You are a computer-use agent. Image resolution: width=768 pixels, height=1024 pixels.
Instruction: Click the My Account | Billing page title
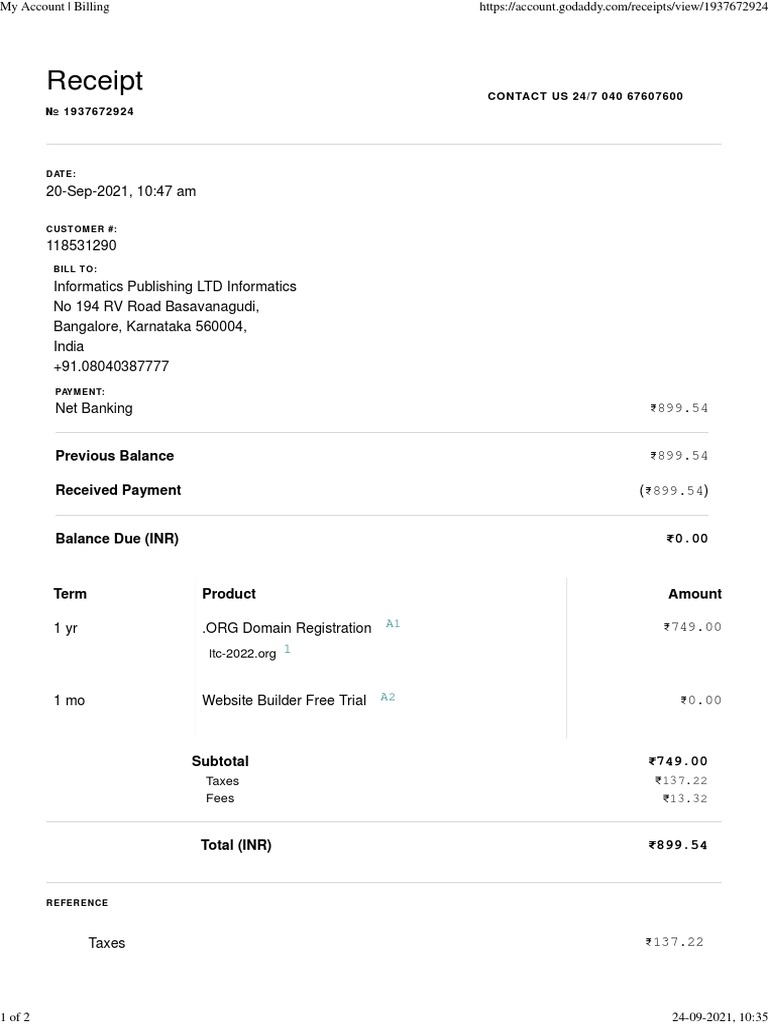pos(55,7)
